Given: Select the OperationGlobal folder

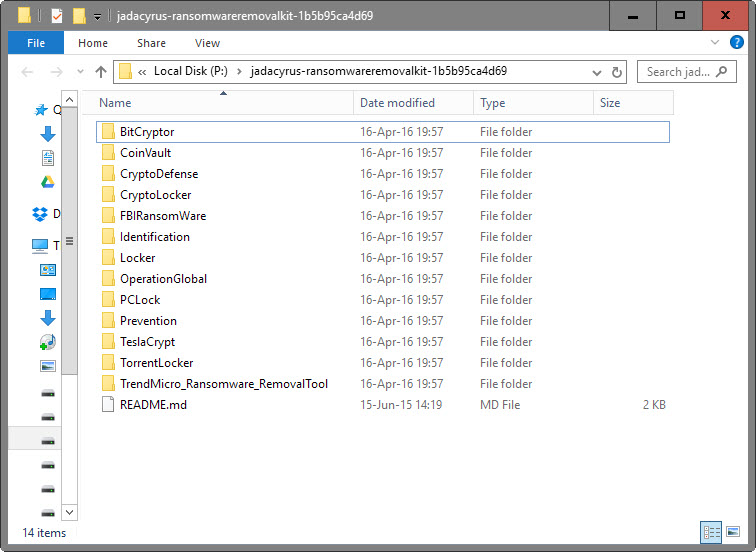Looking at the screenshot, I should click(x=383, y=279).
